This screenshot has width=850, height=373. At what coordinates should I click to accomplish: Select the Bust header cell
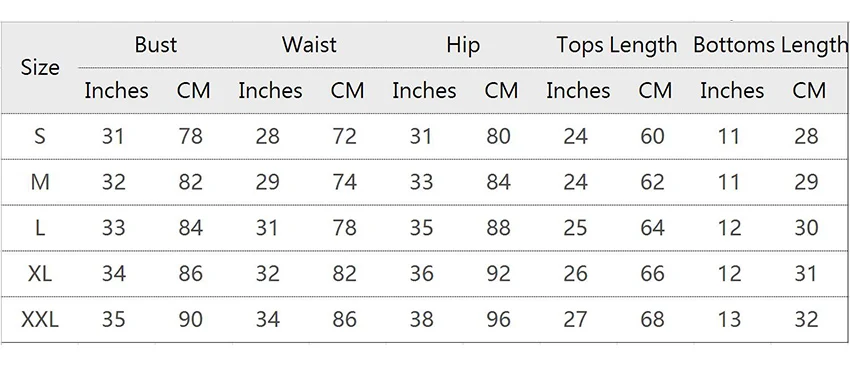(156, 44)
